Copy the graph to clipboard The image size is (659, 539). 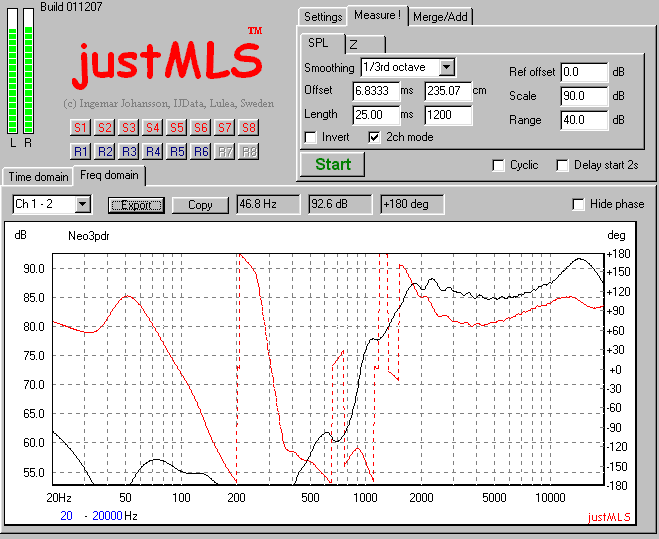click(200, 205)
